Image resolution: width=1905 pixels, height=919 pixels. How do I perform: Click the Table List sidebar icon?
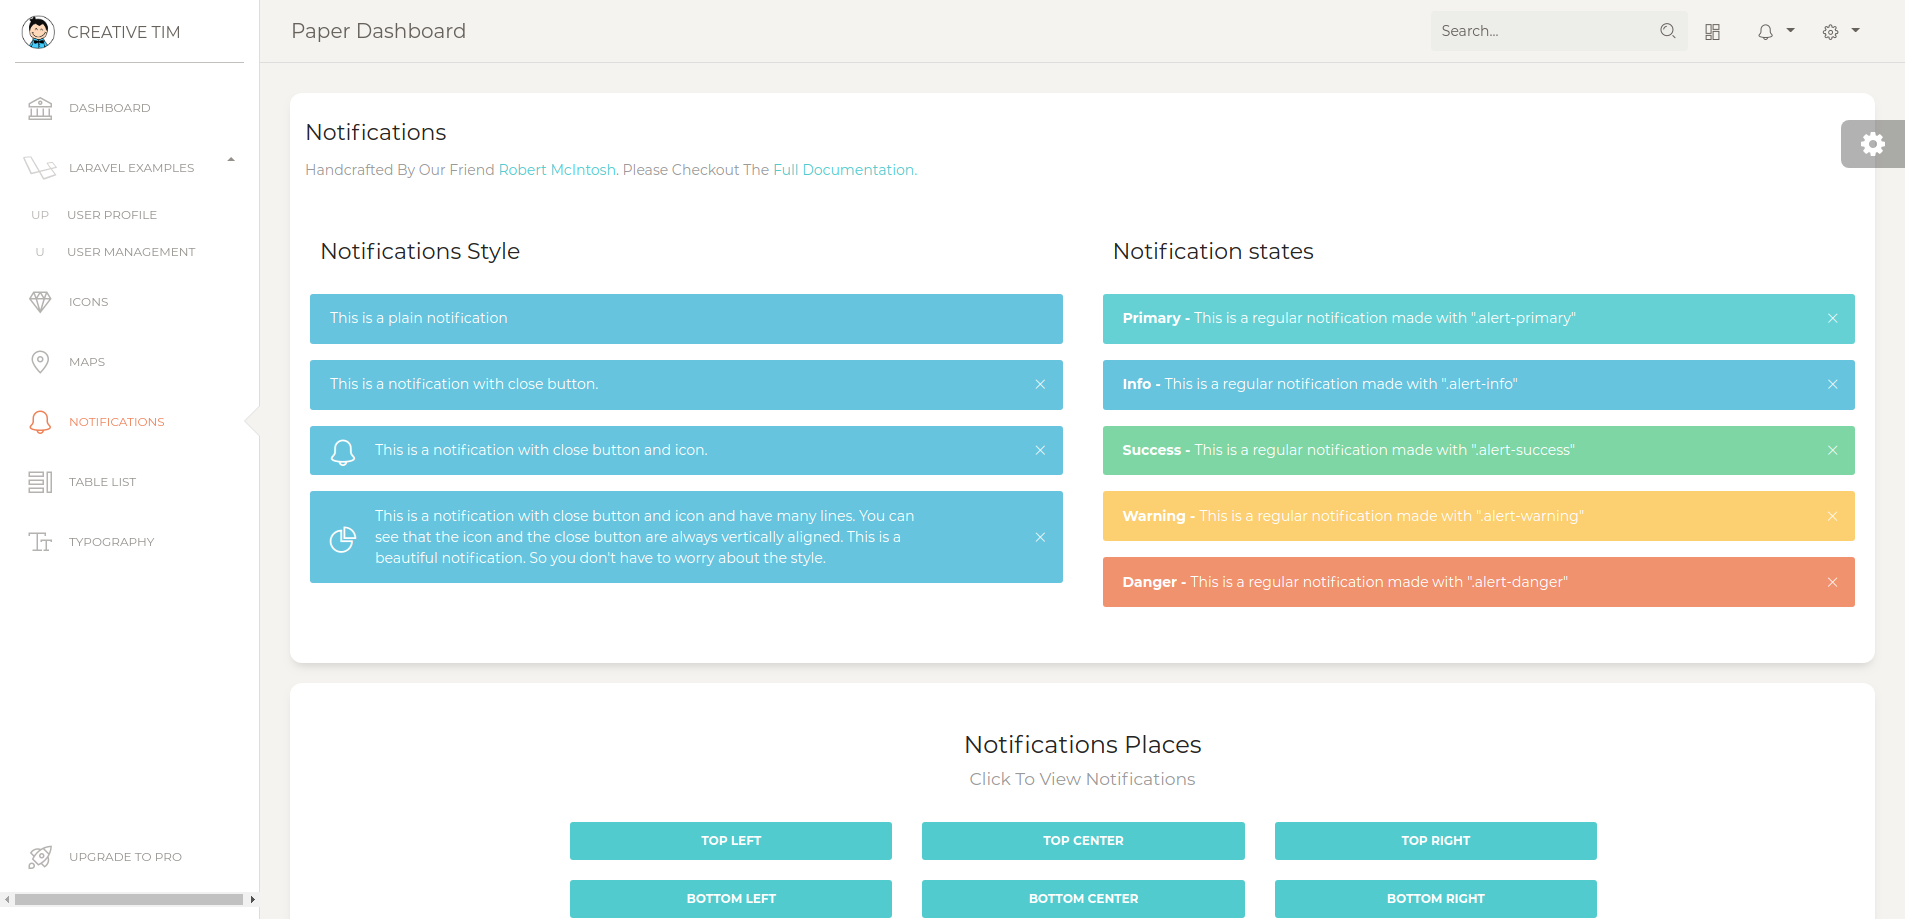coord(40,482)
